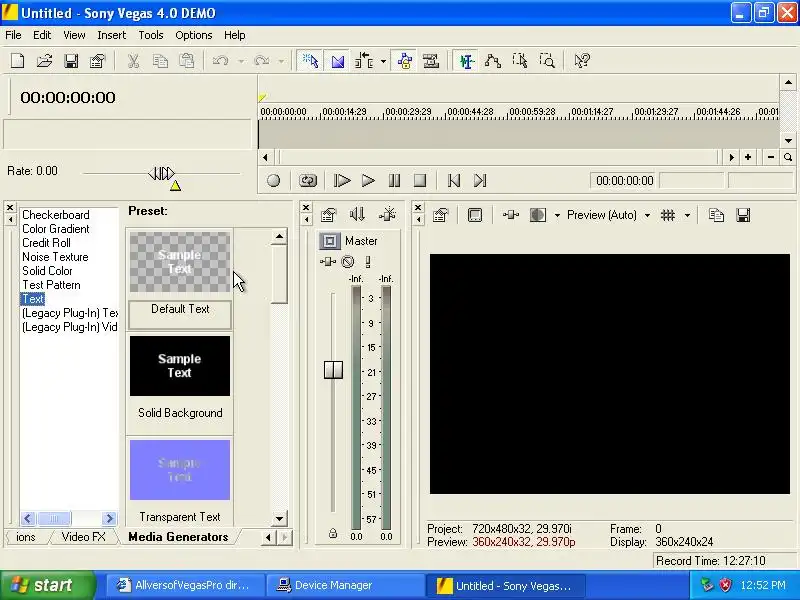This screenshot has width=800, height=600.
Task: Select Solid Color generator
Action: coord(47,271)
